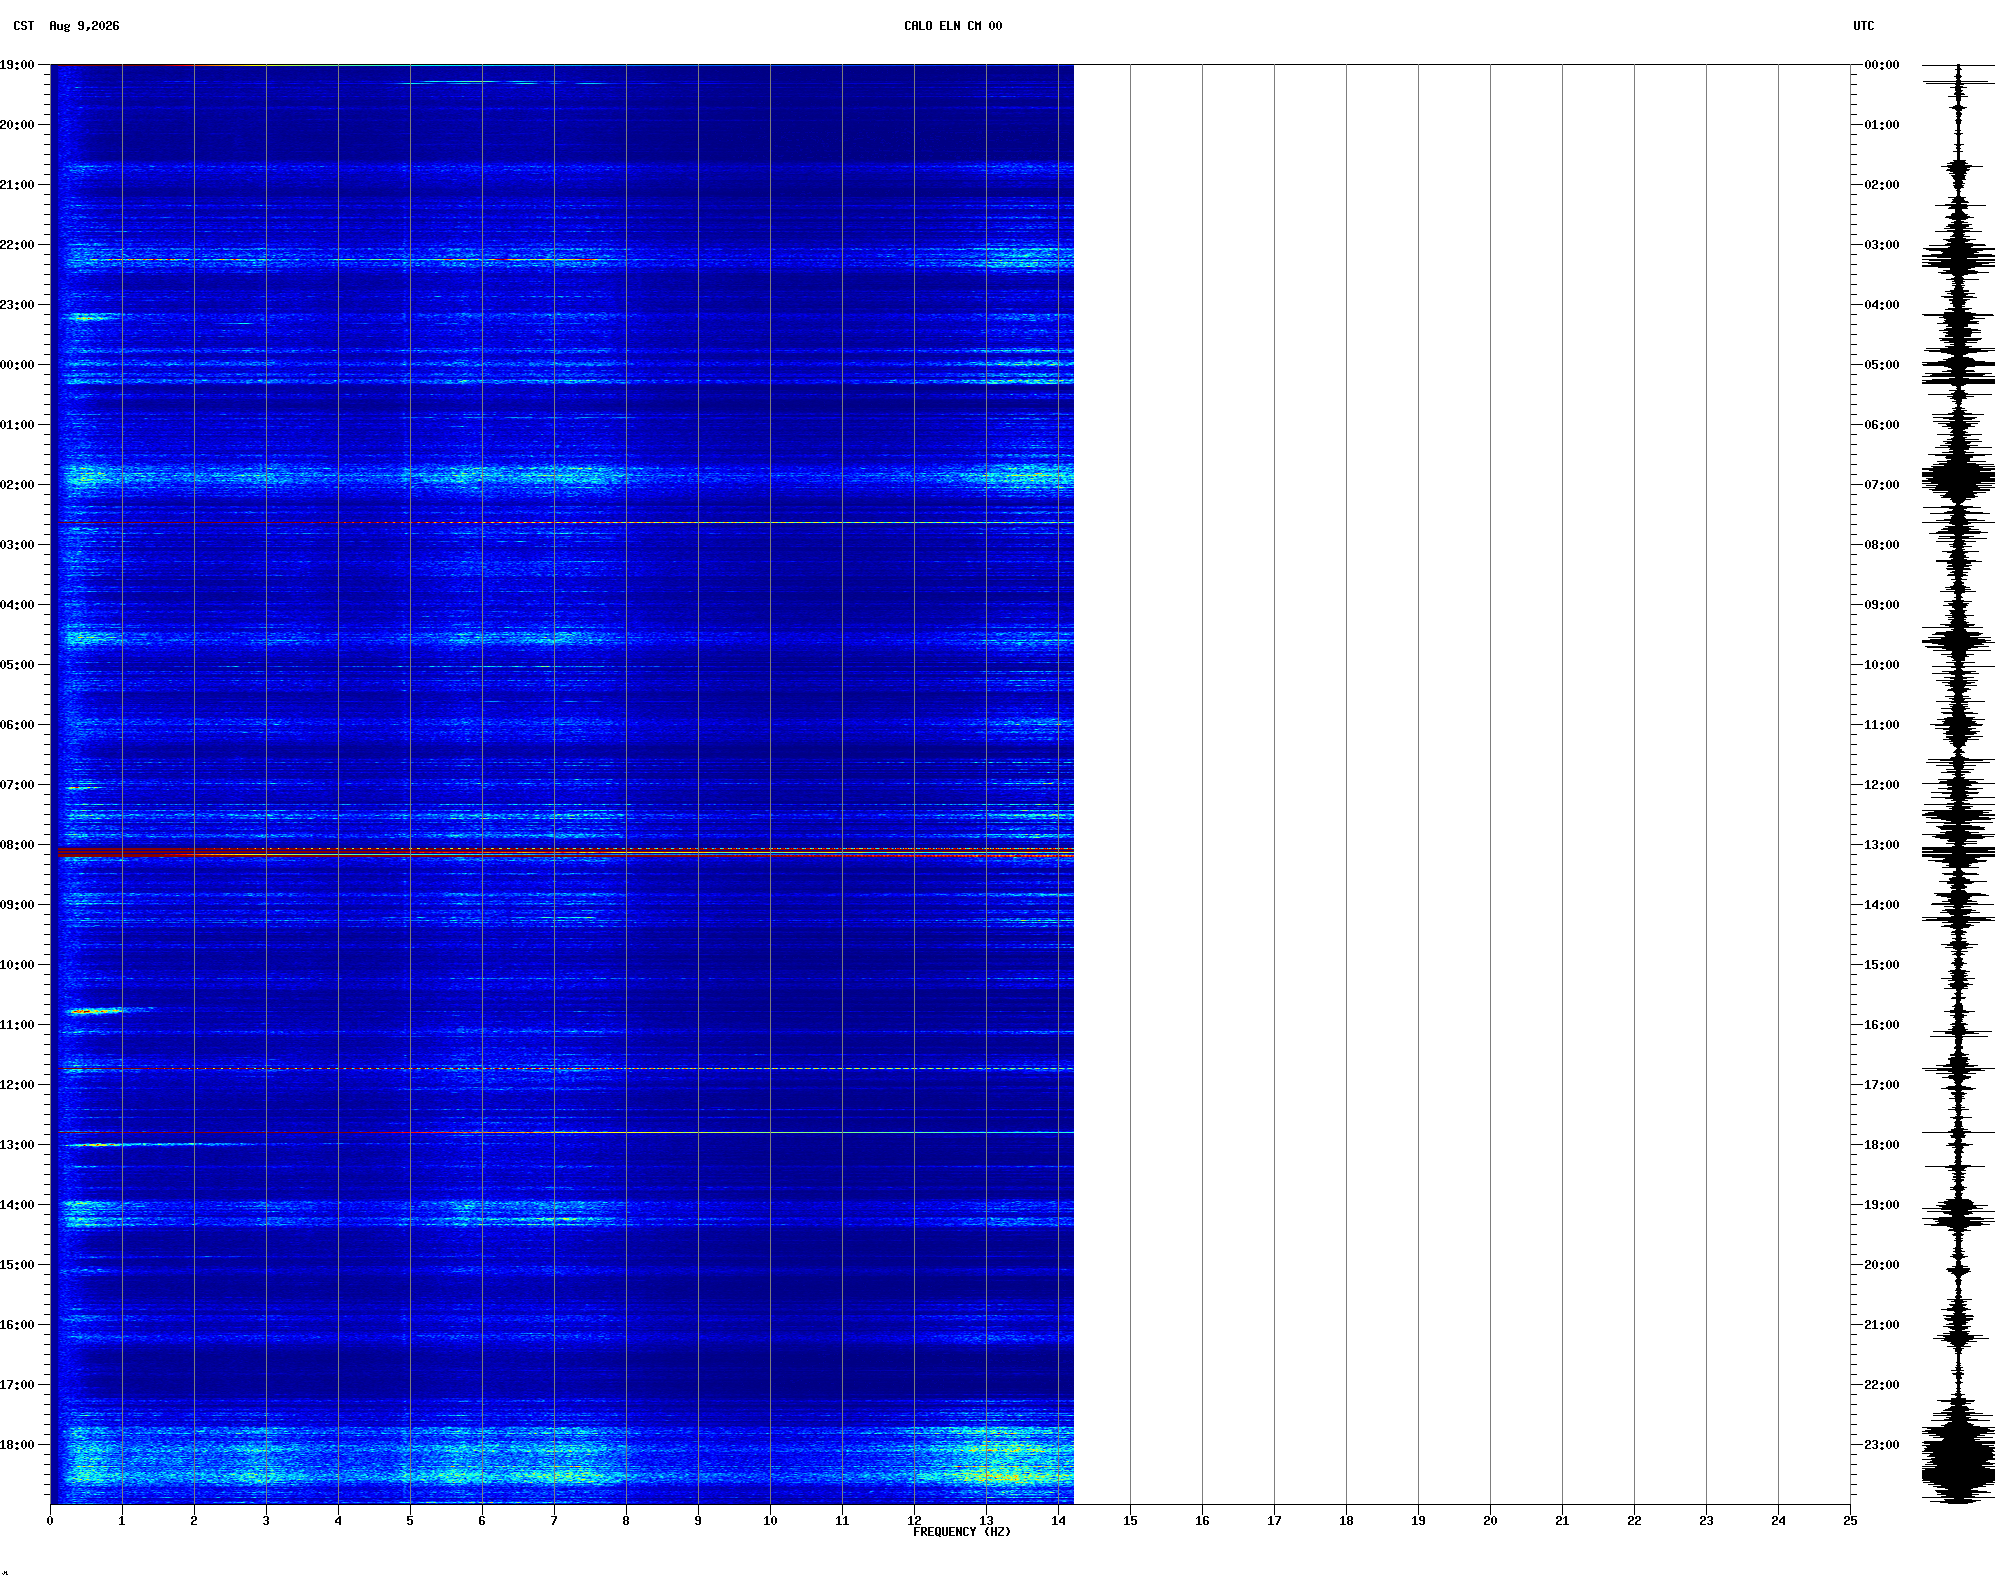The width and height of the screenshot is (2002, 1584).
Task: Click the 18:00 tick label on CST axis
Action: (17, 1445)
